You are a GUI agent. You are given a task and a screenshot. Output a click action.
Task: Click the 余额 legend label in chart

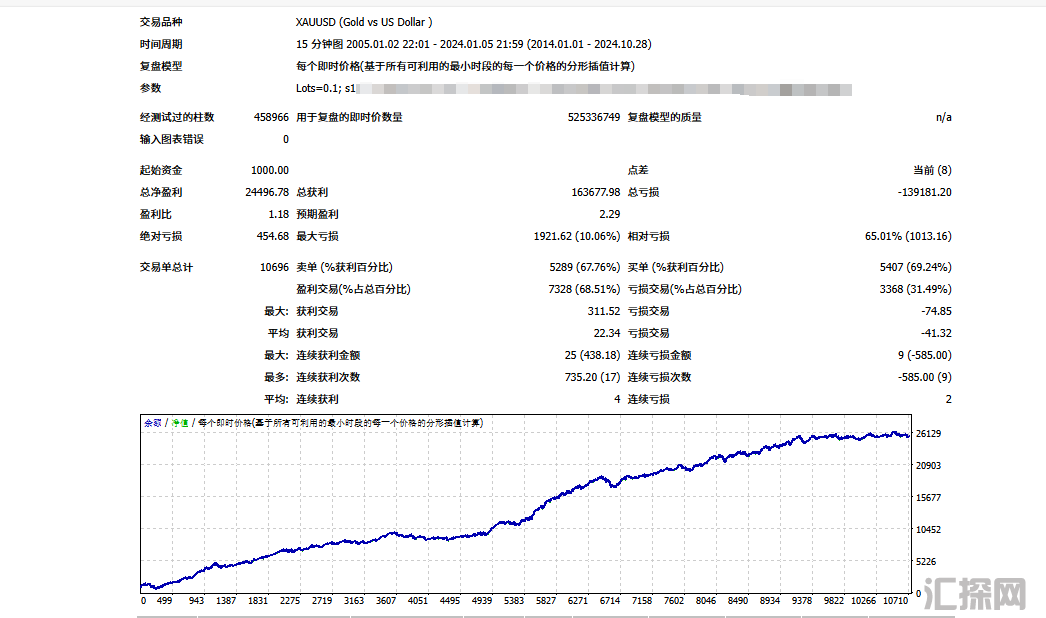pos(152,423)
